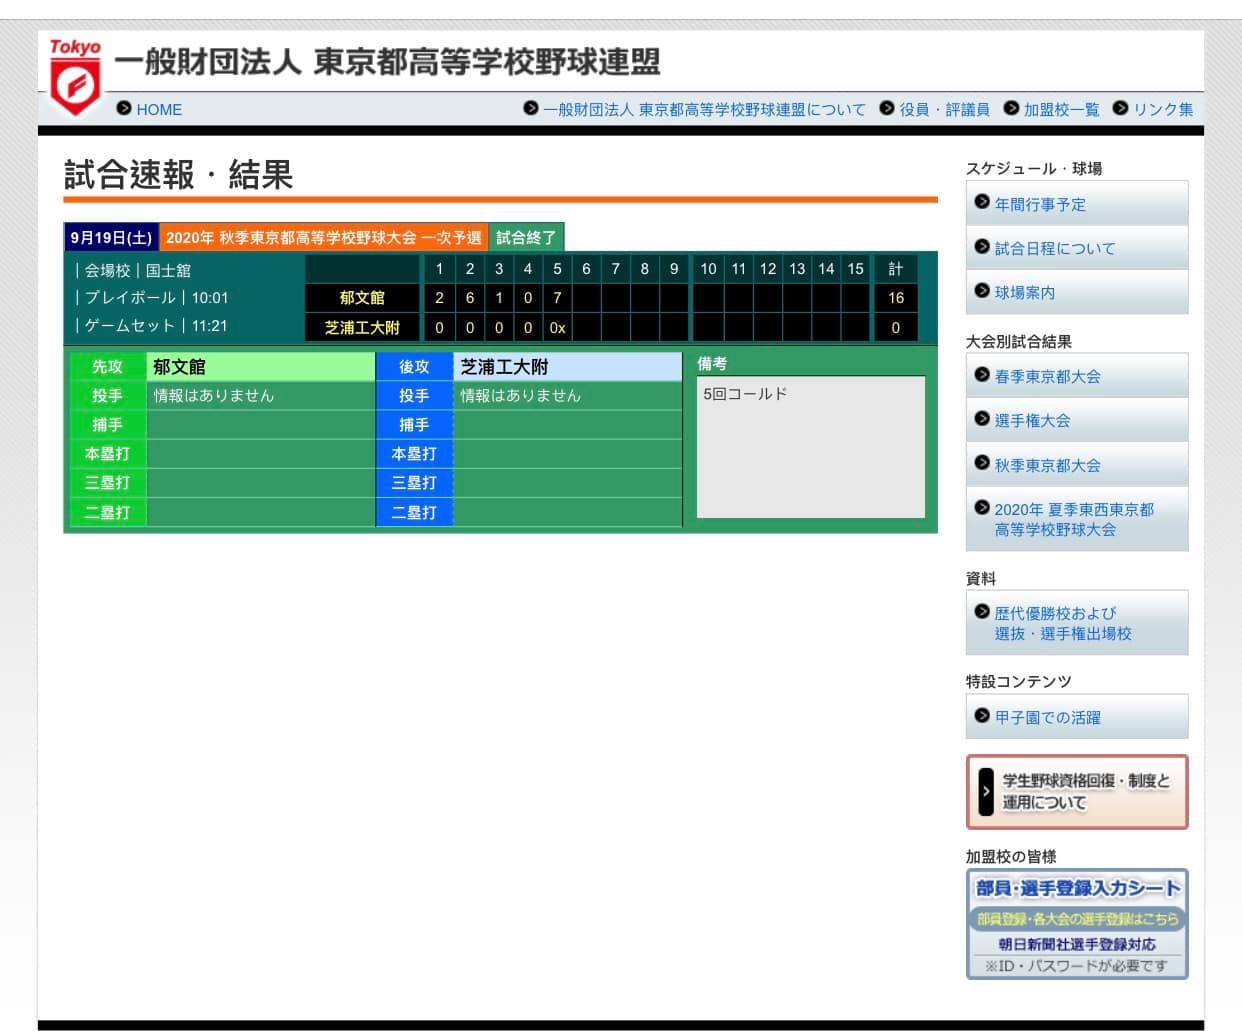Click the 計 column header
Viewport: 1242px width, 1031px height.
896,268
